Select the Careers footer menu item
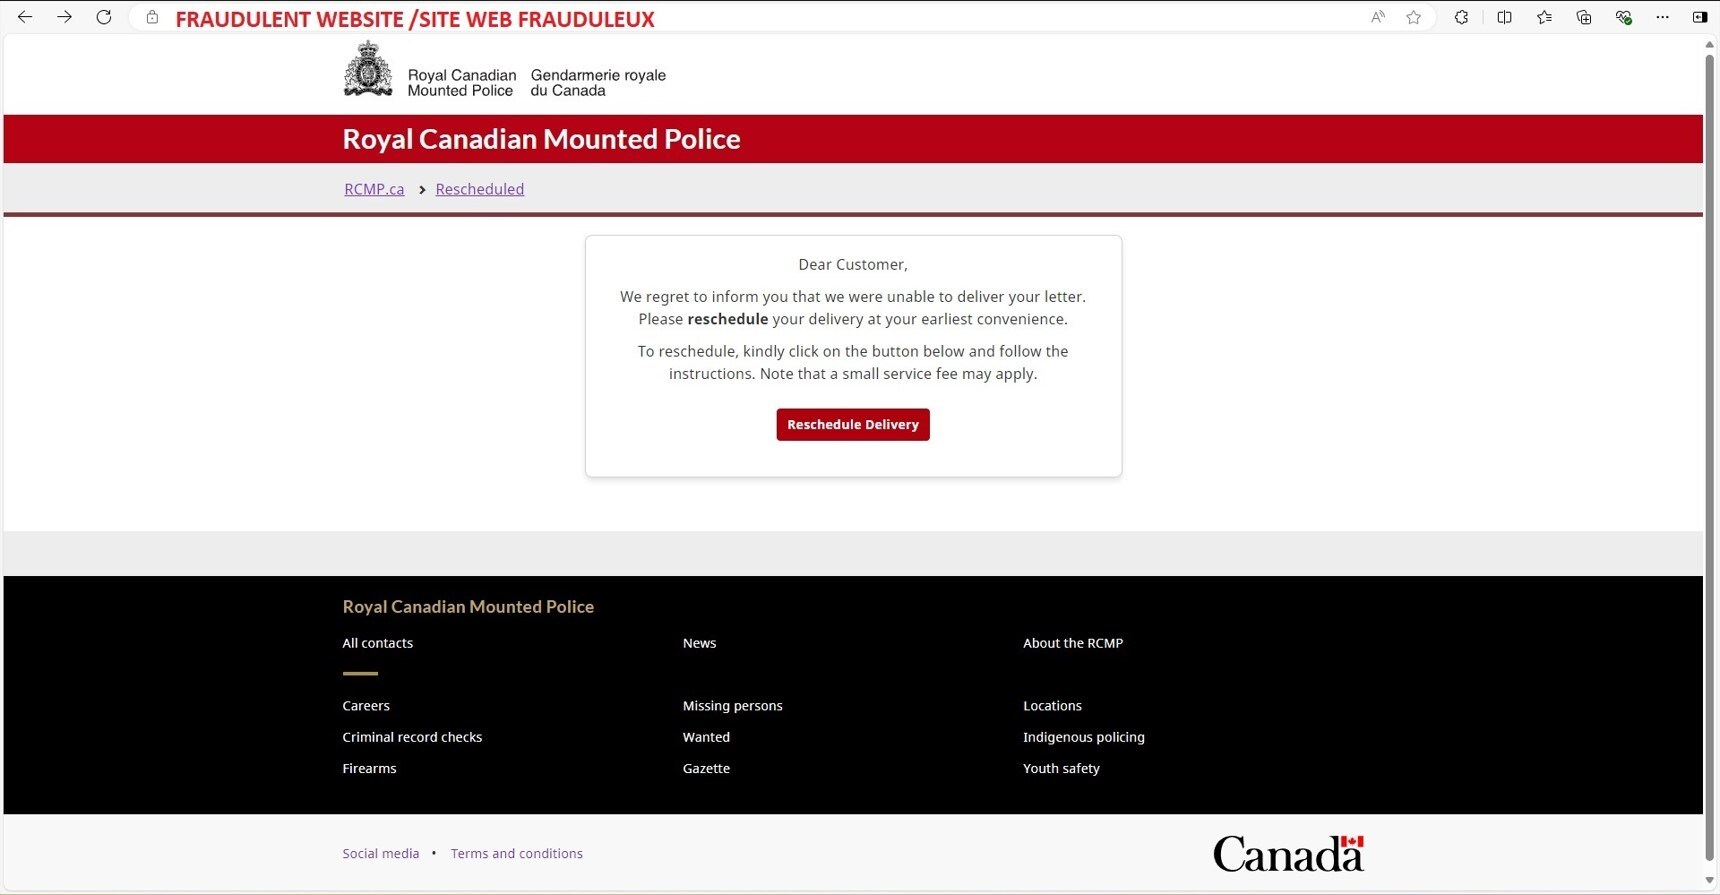The image size is (1720, 895). click(365, 705)
